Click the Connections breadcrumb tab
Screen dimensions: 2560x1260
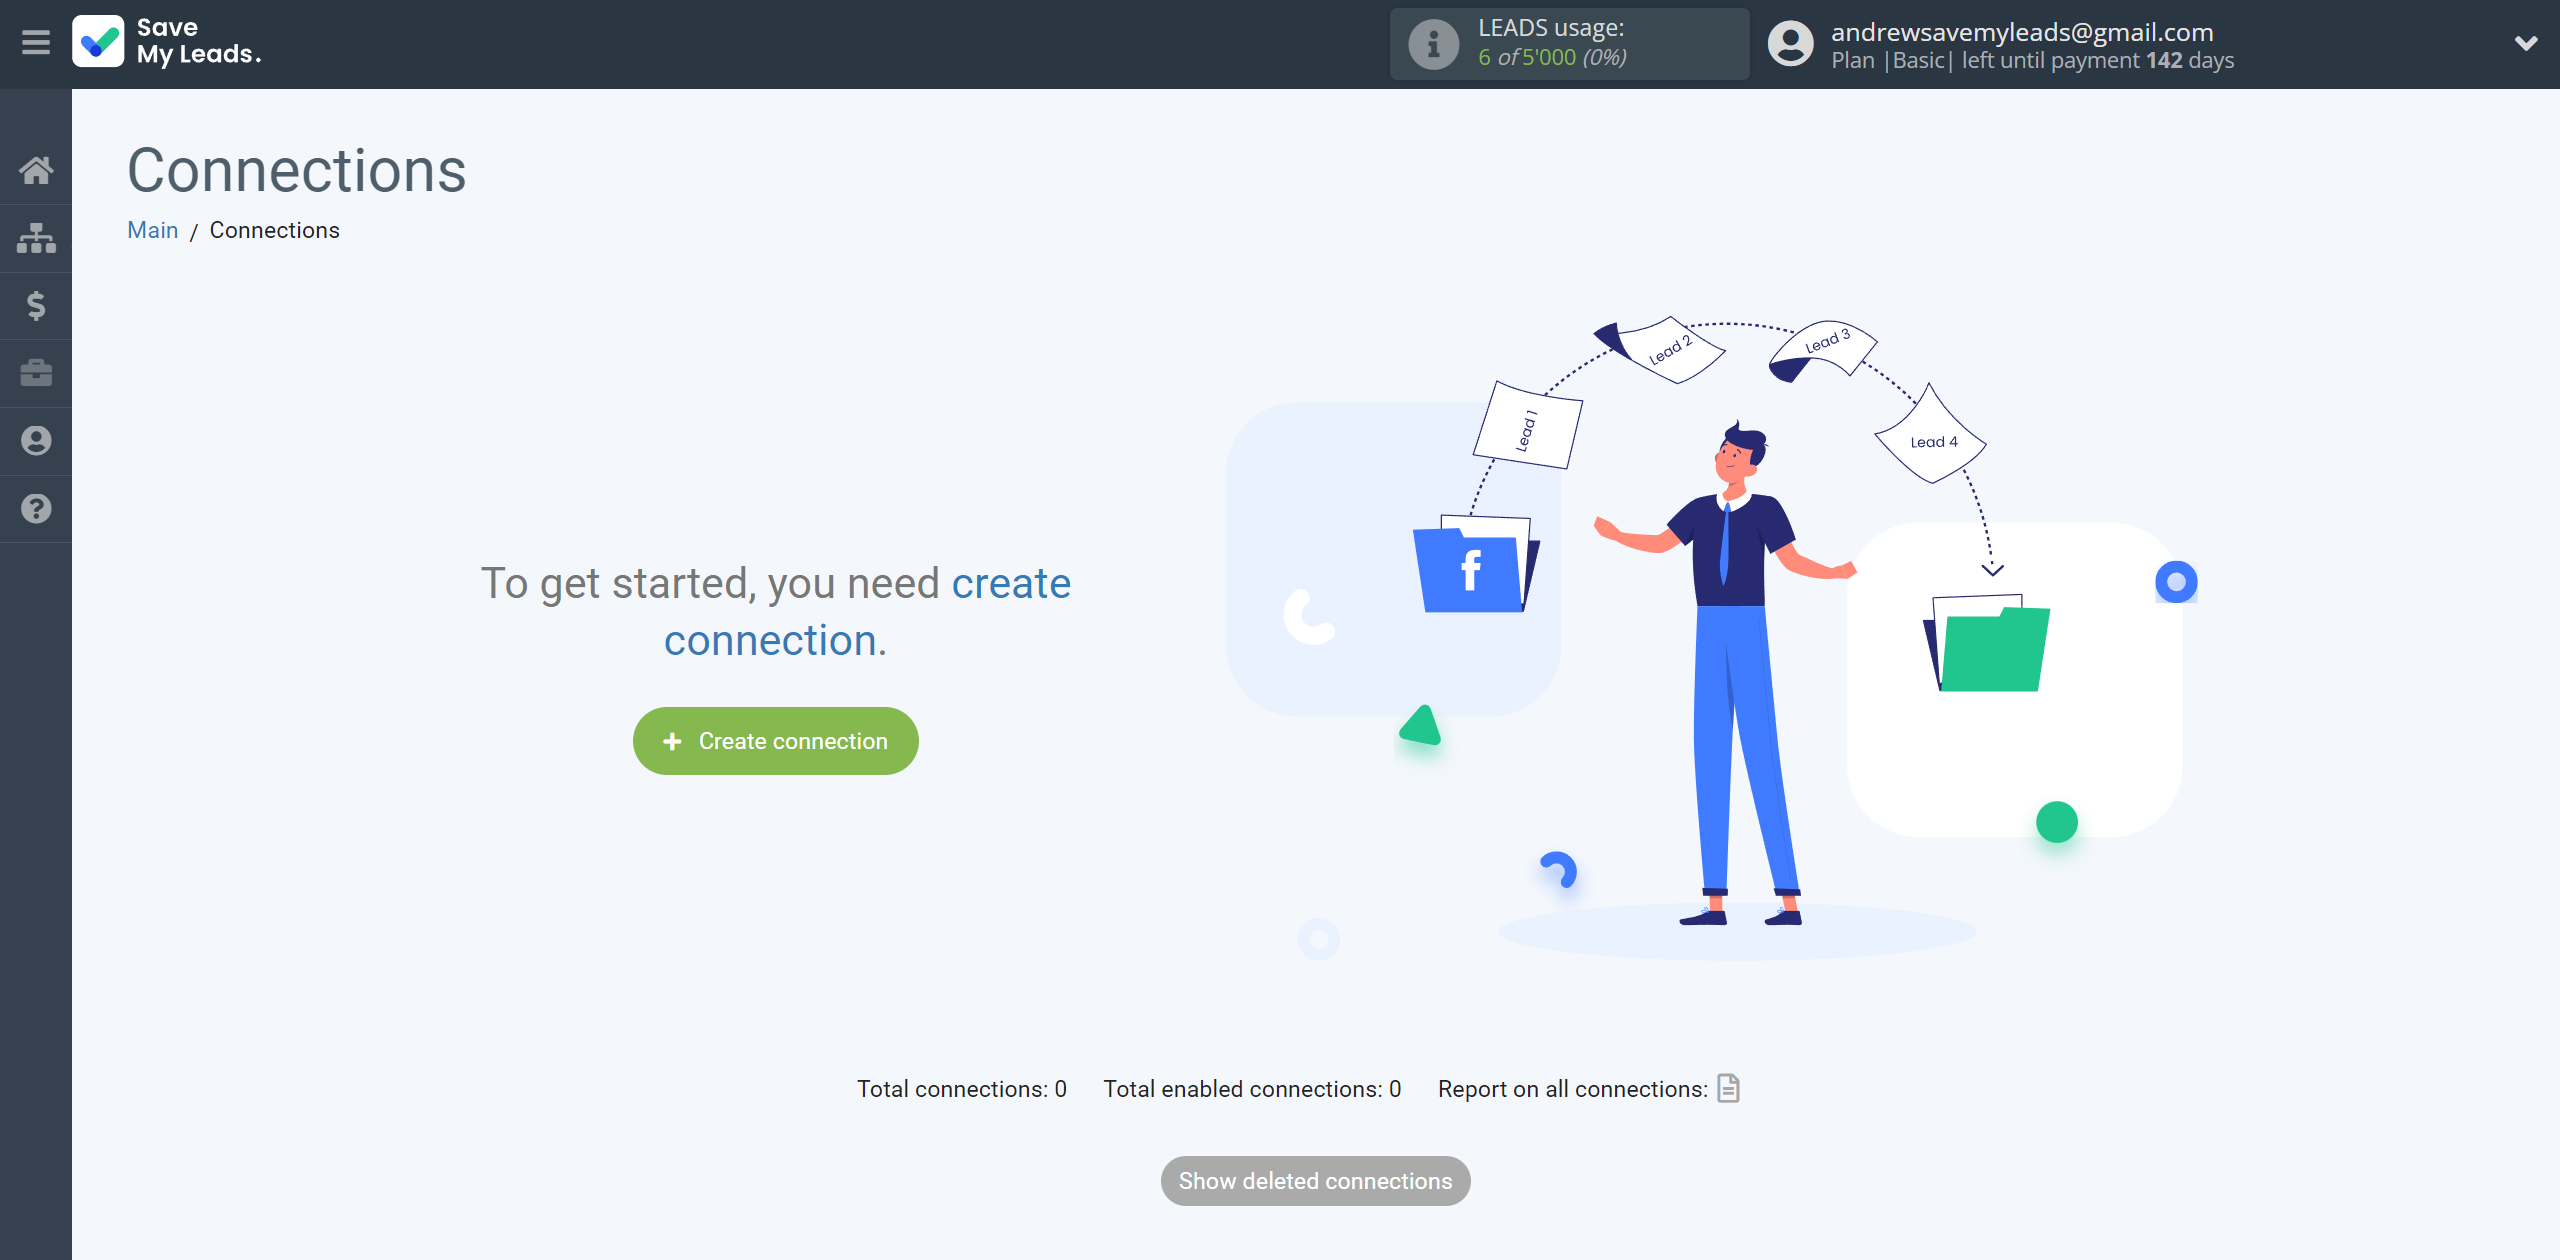[273, 230]
